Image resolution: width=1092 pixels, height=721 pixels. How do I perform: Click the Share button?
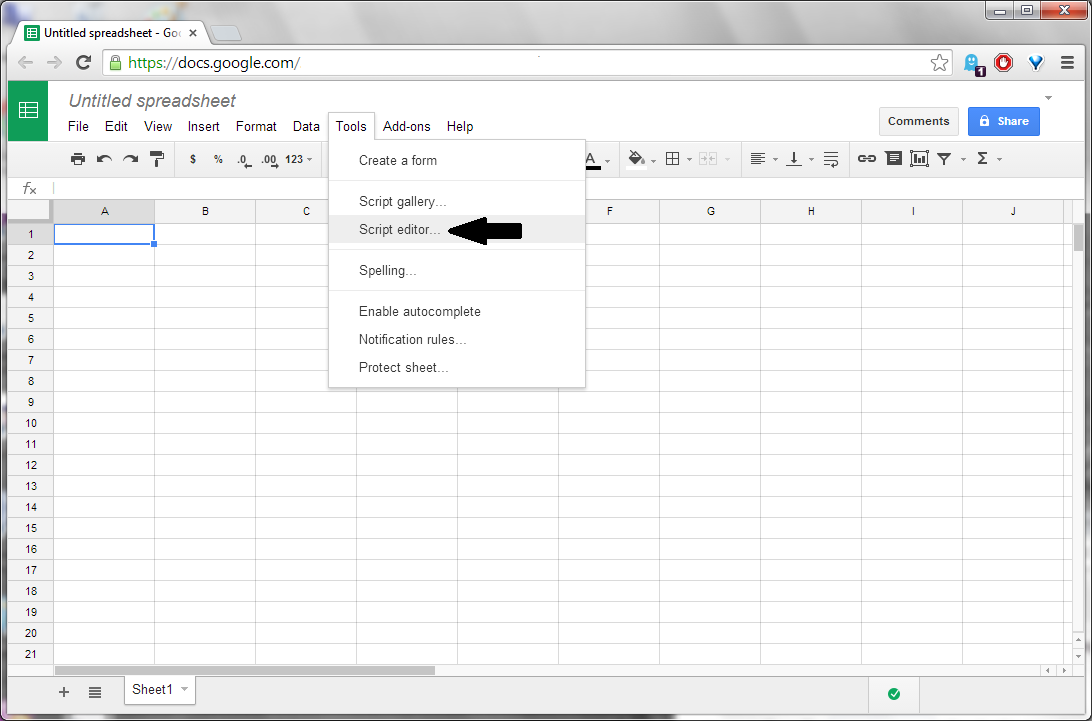pyautogui.click(x=1003, y=120)
